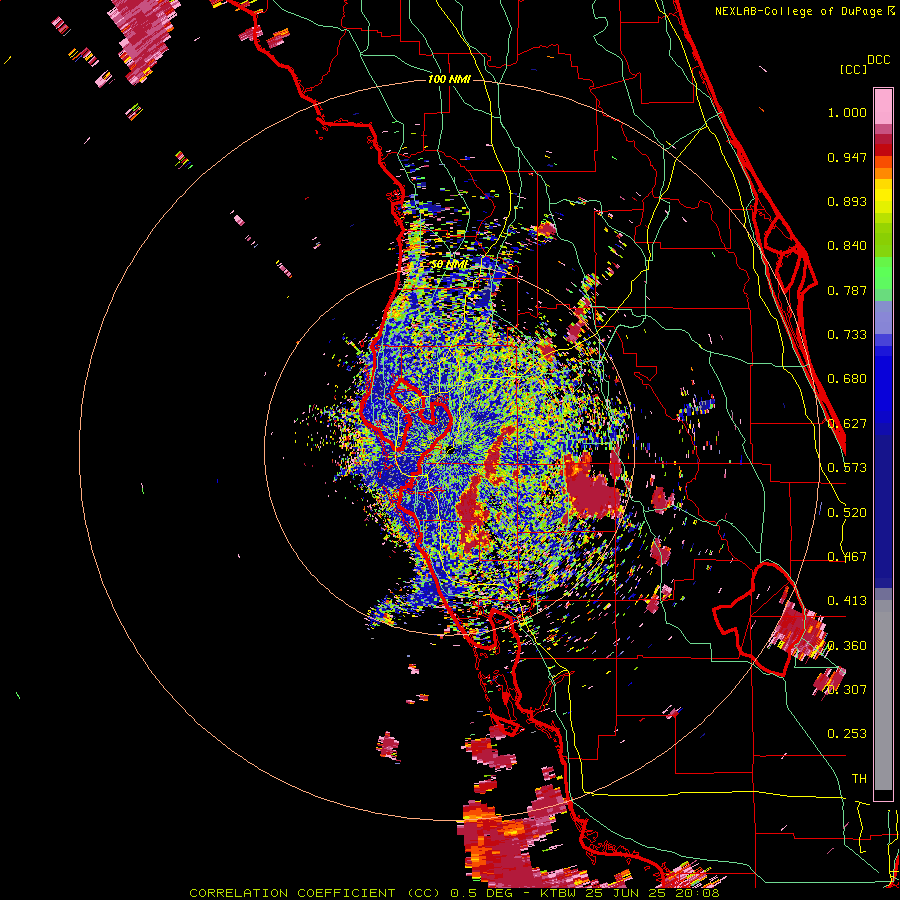Click the 0.893 scale value
Screen dimensions: 900x900
847,201
